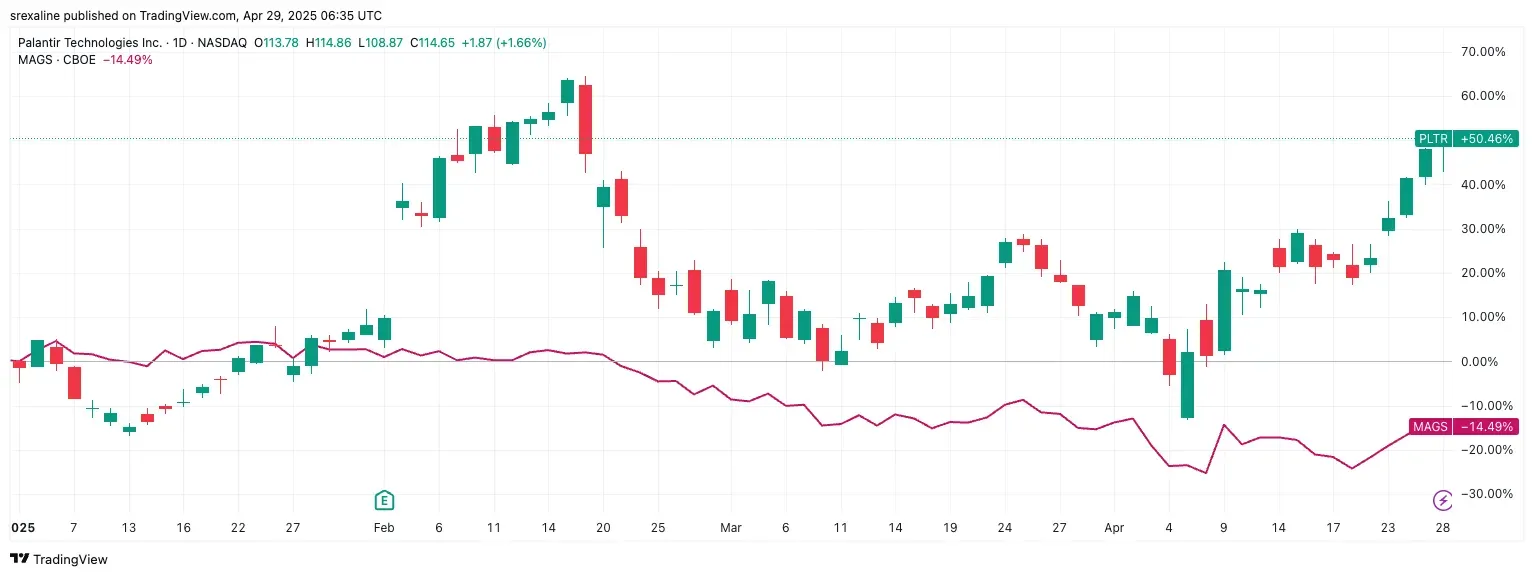The image size is (1534, 576).
Task: Click the 40.00% axis label
Action: pyautogui.click(x=1484, y=185)
